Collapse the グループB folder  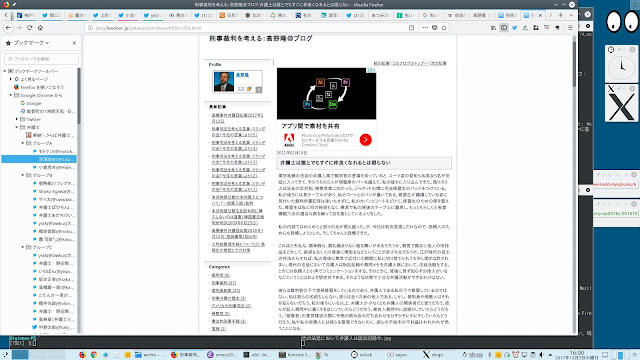tap(23, 175)
